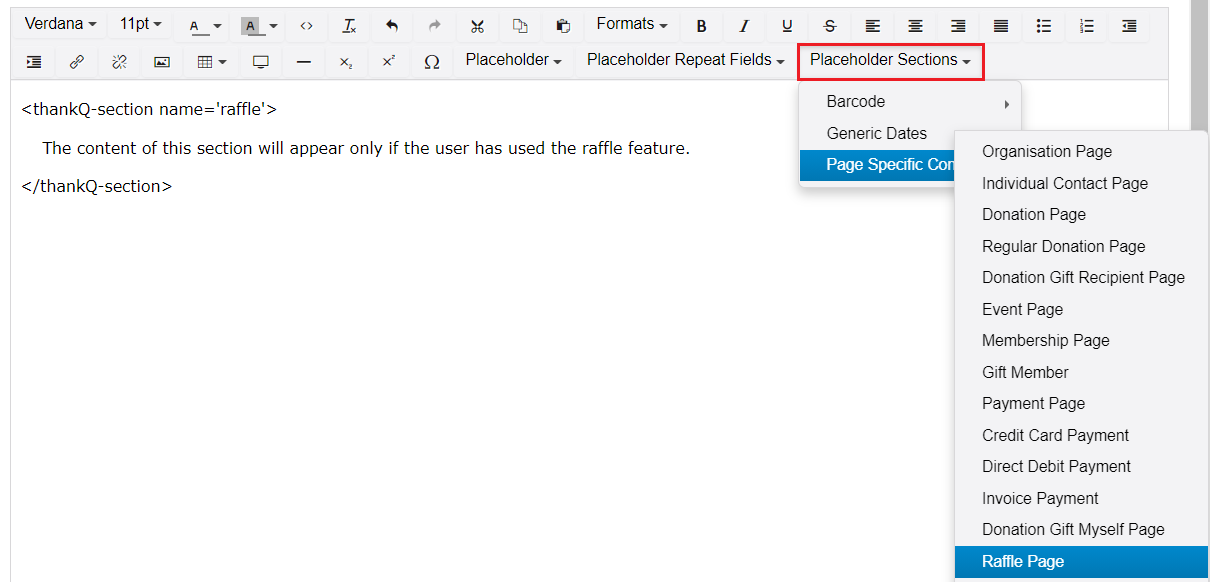Image resolution: width=1213 pixels, height=582 pixels.
Task: Align text center
Action: pos(915,27)
